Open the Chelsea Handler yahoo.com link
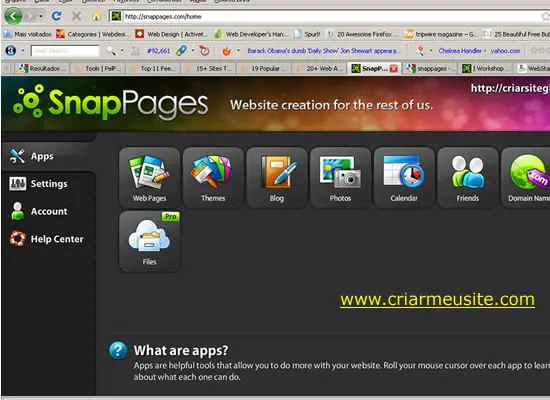Image resolution: width=550 pixels, height=400 pixels. [x=479, y=51]
